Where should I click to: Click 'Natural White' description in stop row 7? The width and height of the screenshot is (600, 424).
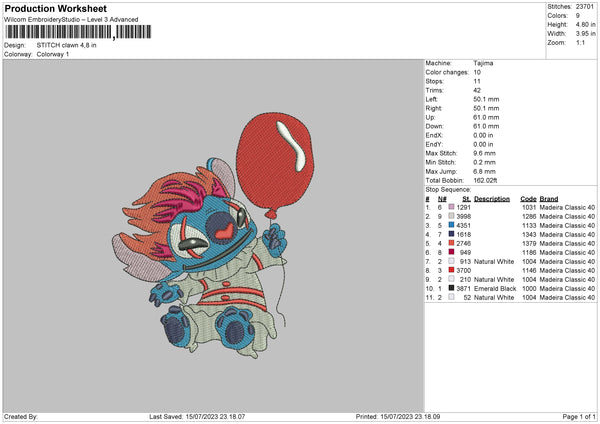click(x=494, y=261)
